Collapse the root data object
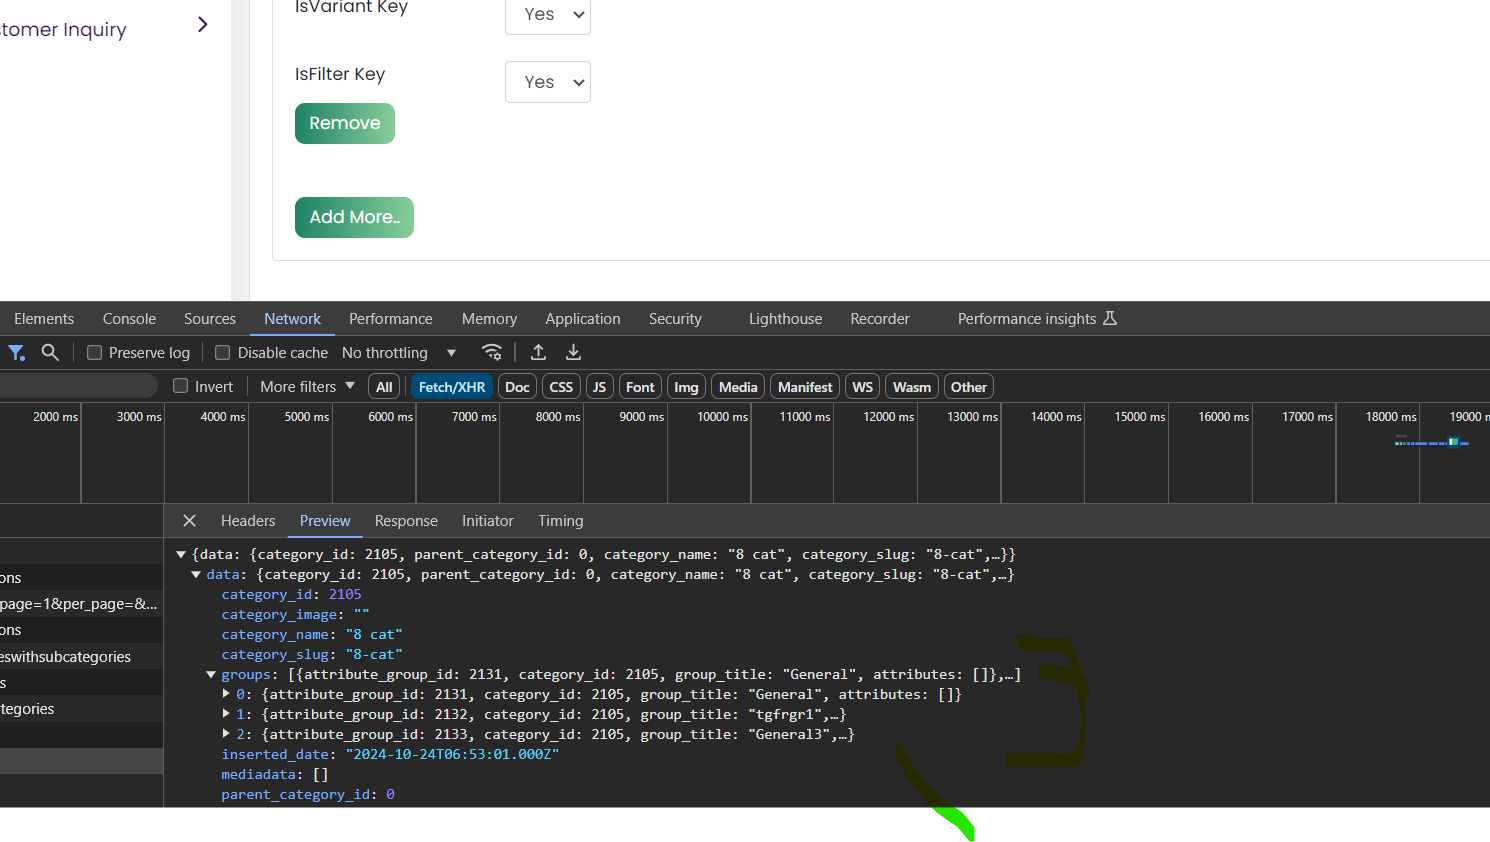 (x=181, y=554)
